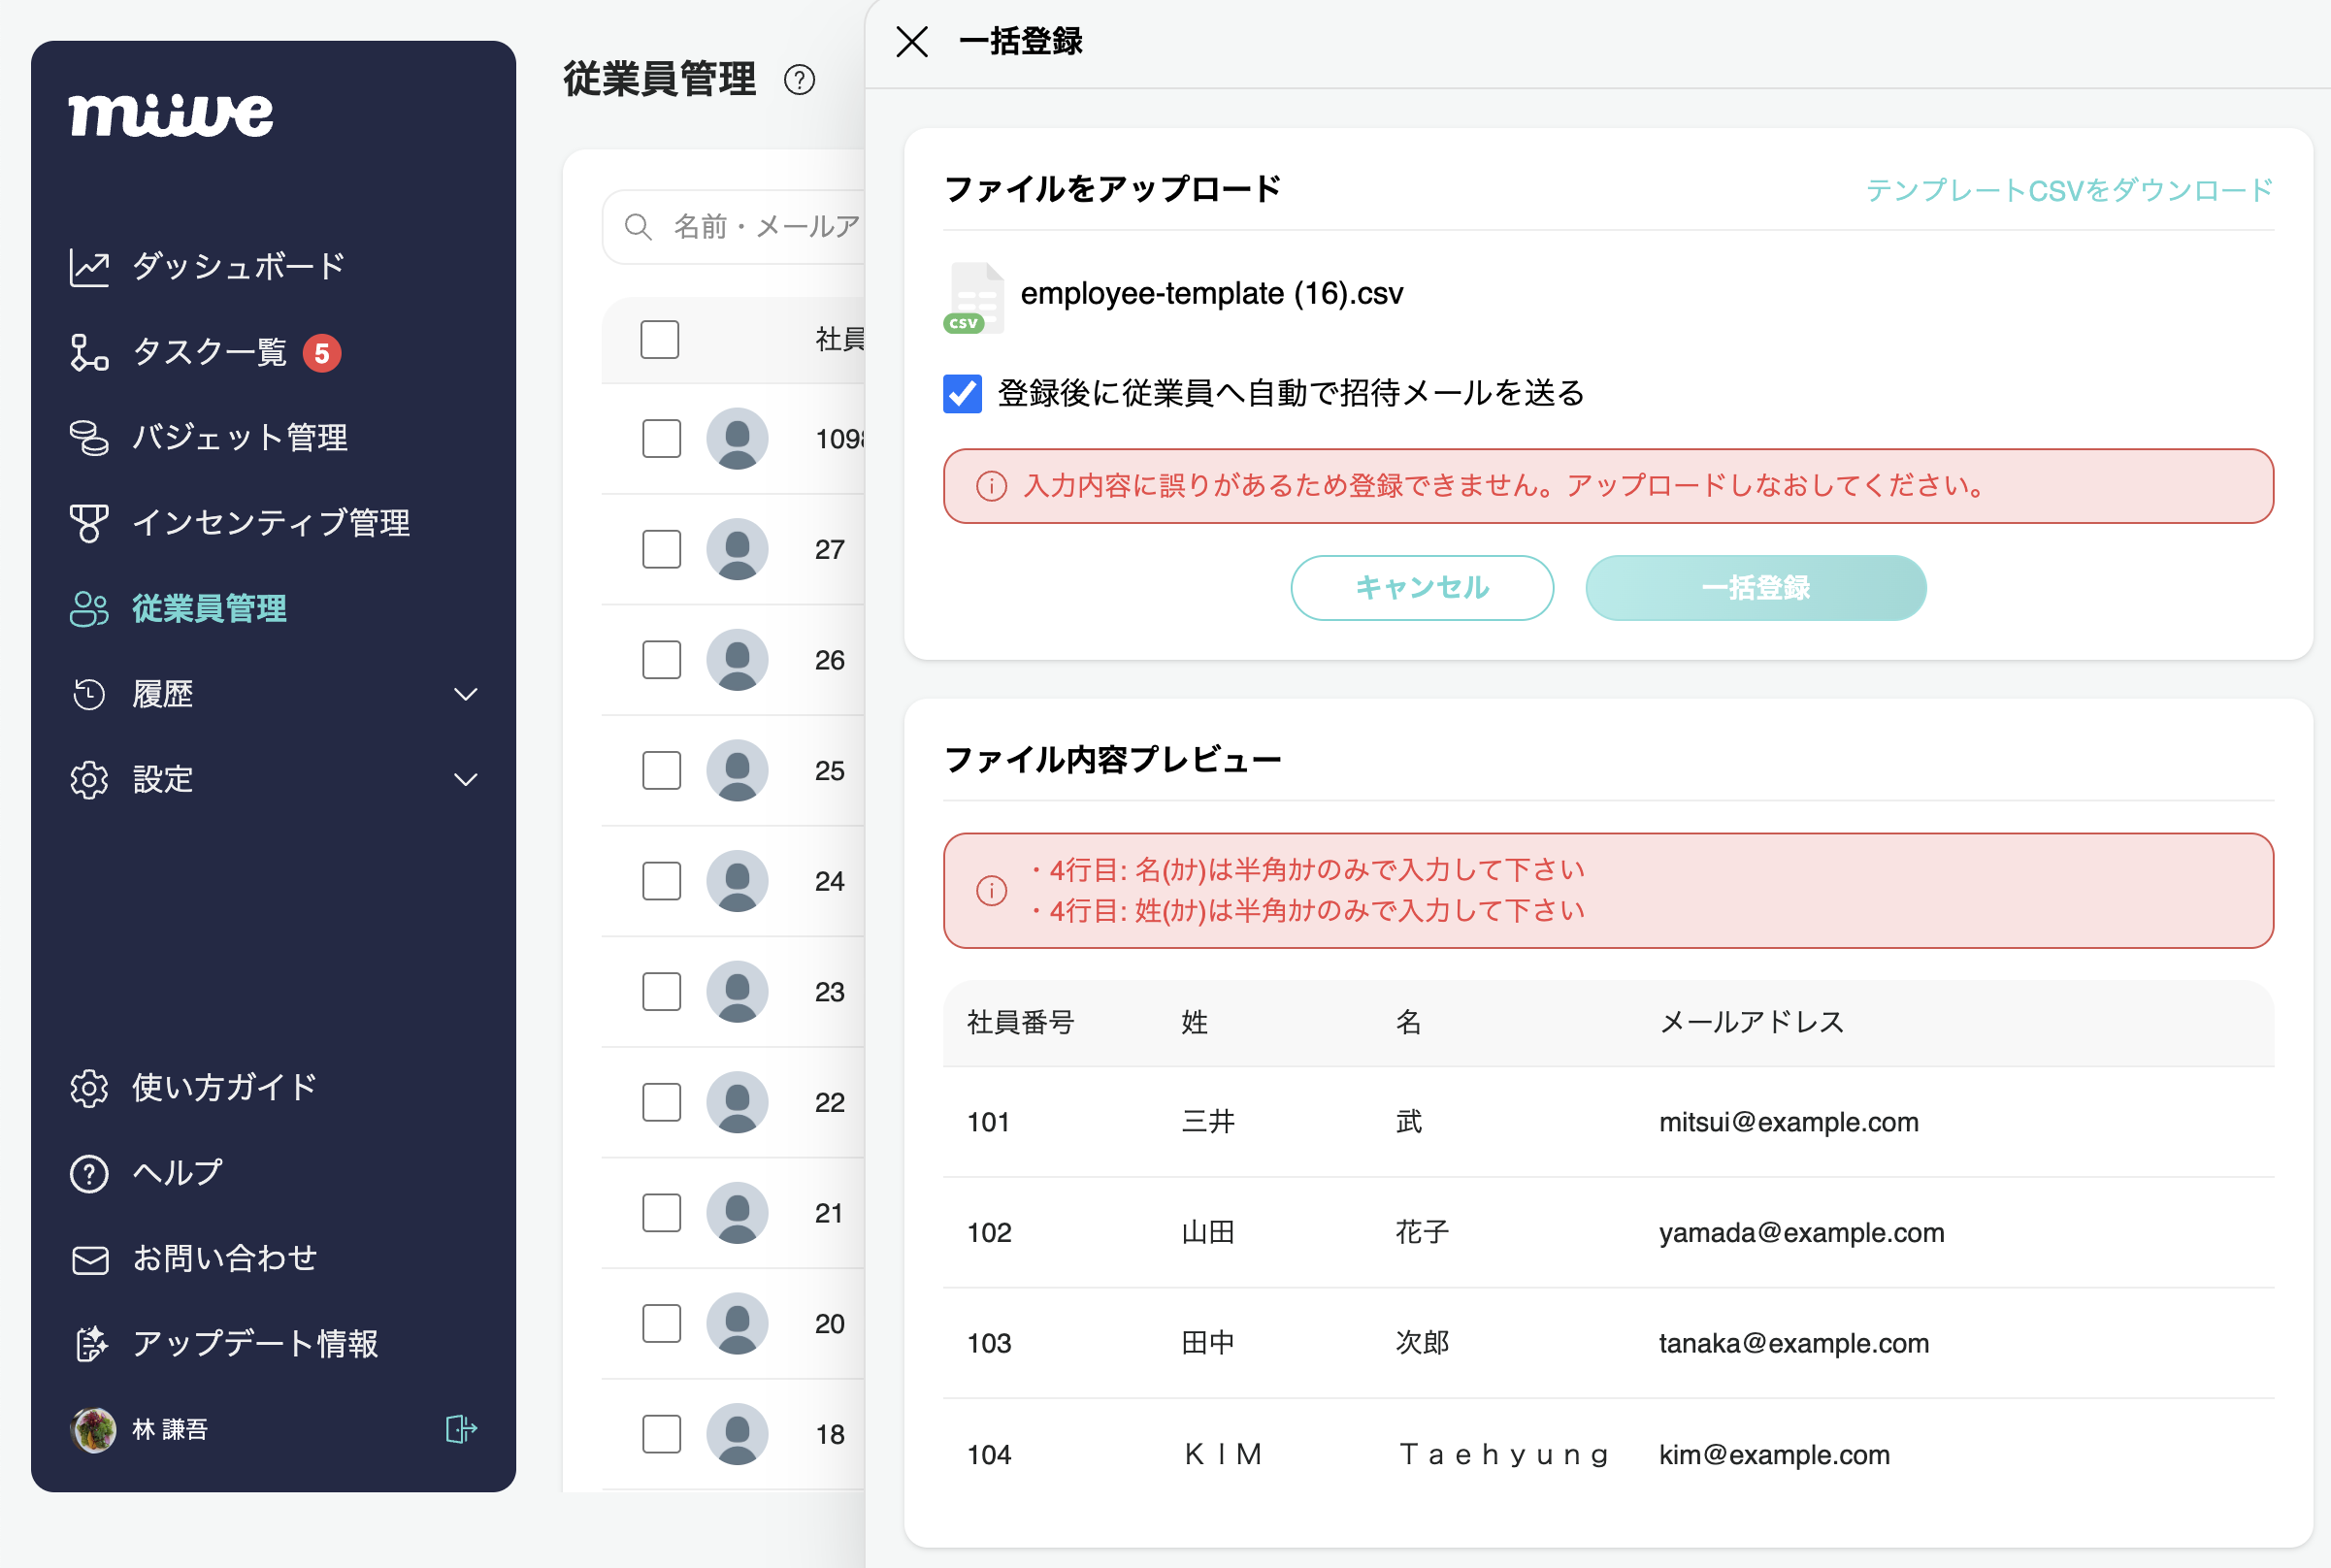Click the ヘルプ question mark icon

point(89,1173)
